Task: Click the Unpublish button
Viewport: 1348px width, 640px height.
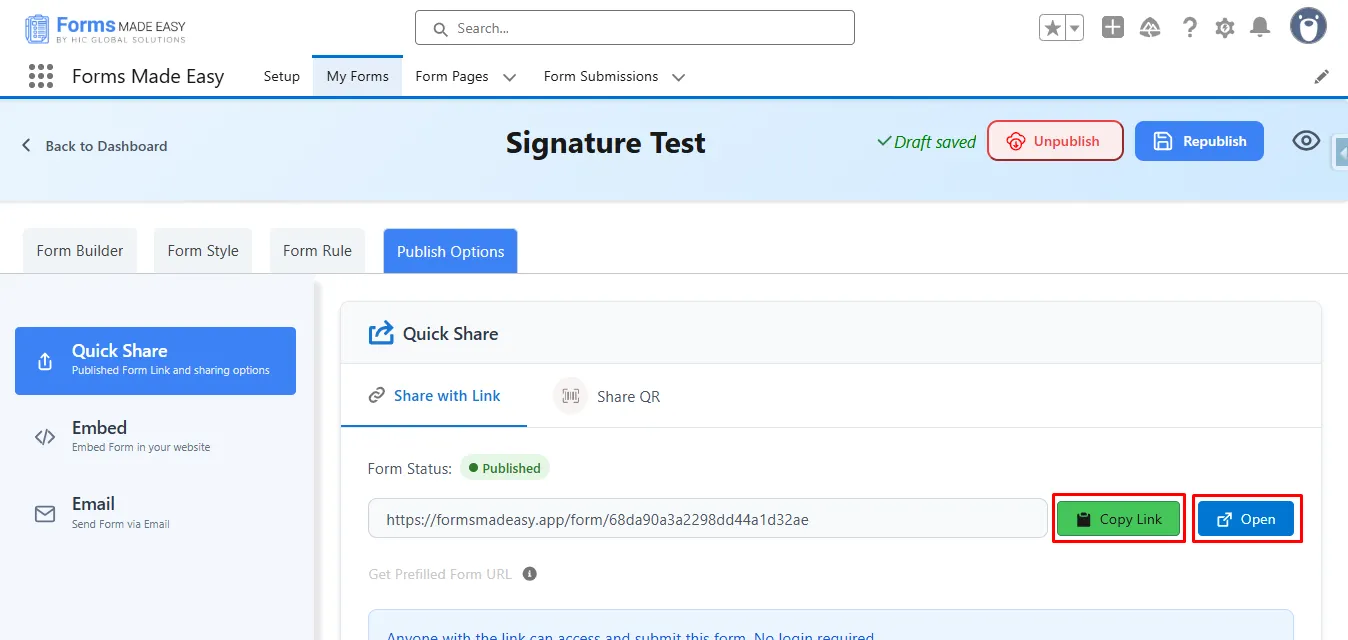Action: [1055, 141]
